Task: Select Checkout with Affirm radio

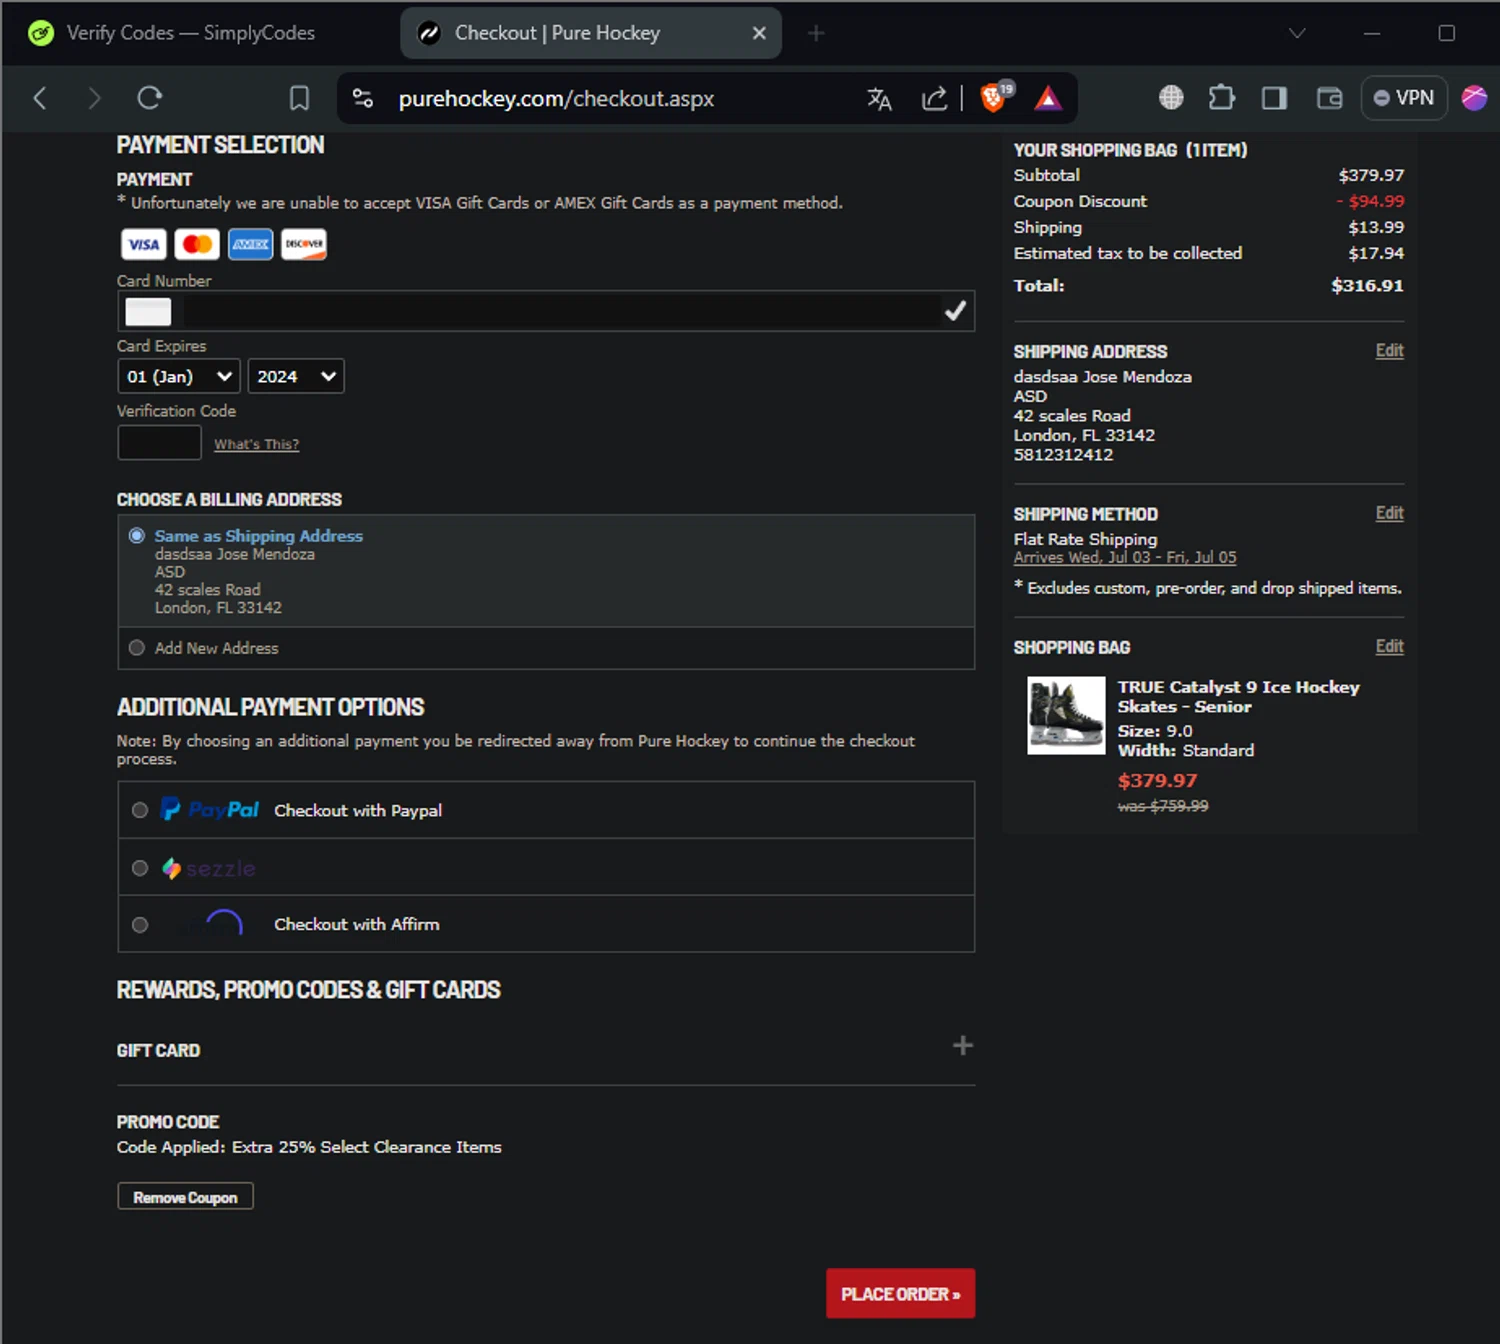Action: coord(140,925)
